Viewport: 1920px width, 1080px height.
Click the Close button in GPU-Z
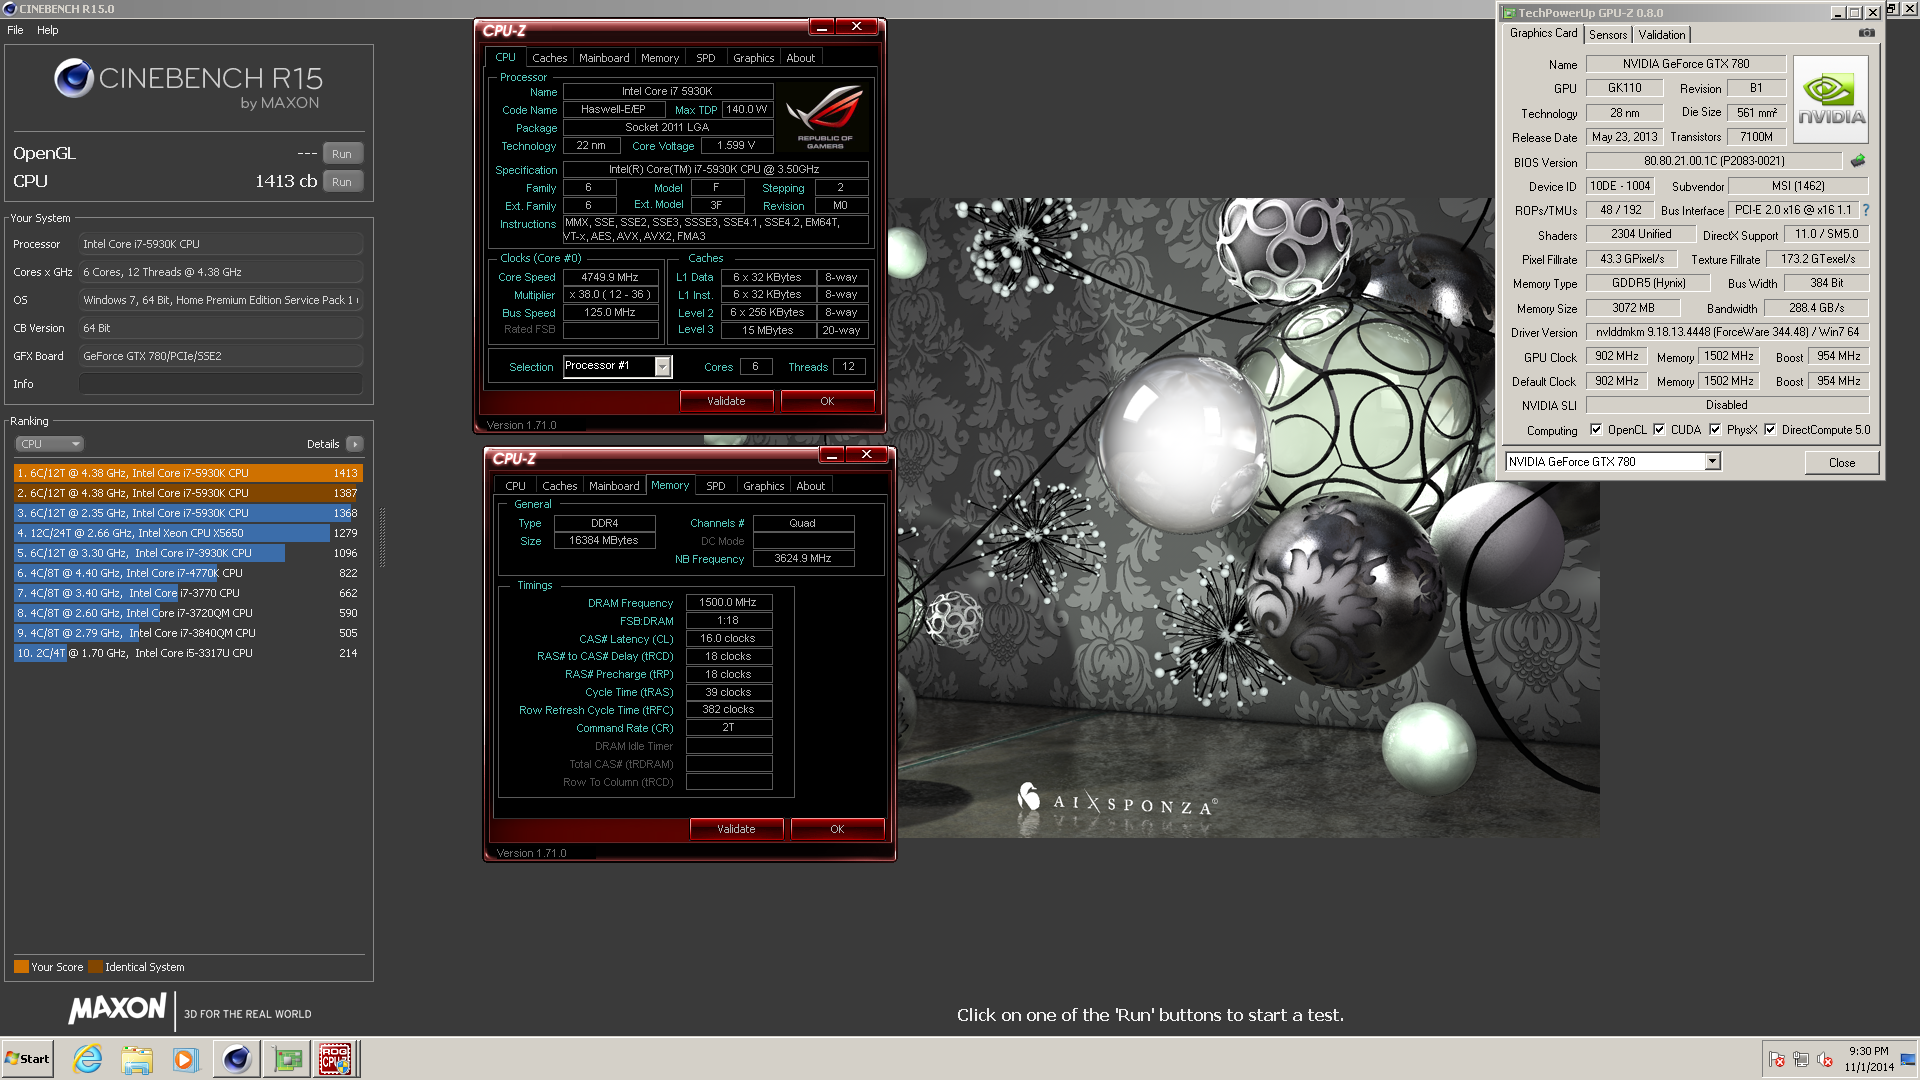pyautogui.click(x=1842, y=462)
